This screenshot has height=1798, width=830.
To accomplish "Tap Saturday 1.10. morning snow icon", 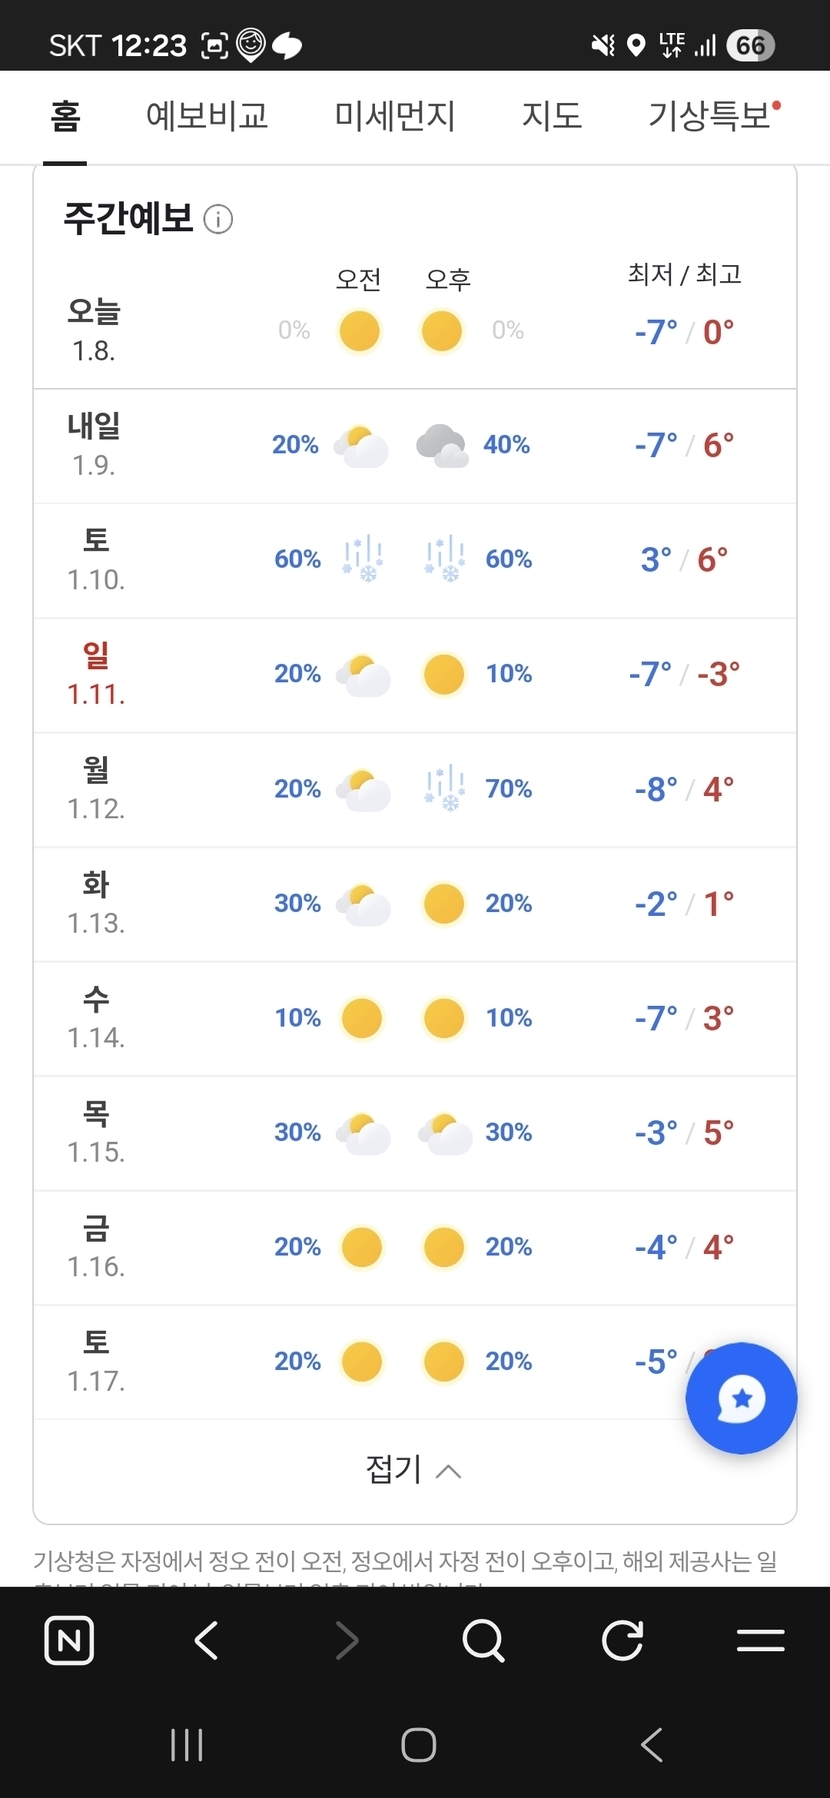I will pos(362,558).
